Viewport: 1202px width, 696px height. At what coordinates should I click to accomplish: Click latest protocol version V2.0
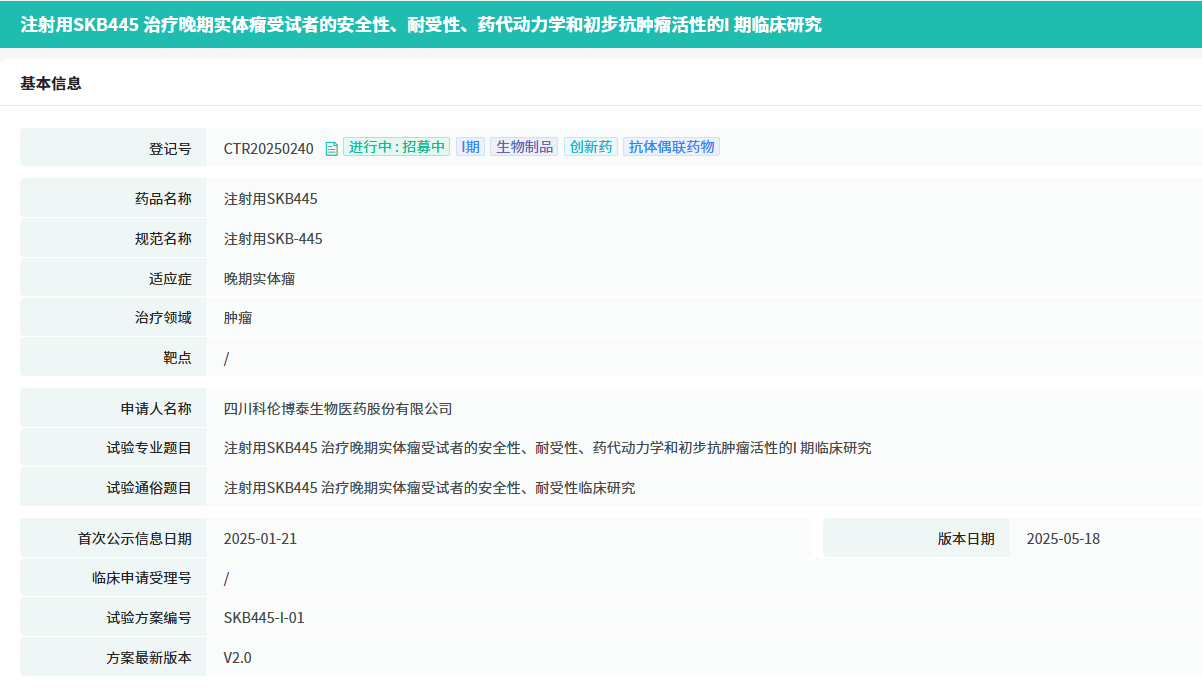click(x=238, y=658)
